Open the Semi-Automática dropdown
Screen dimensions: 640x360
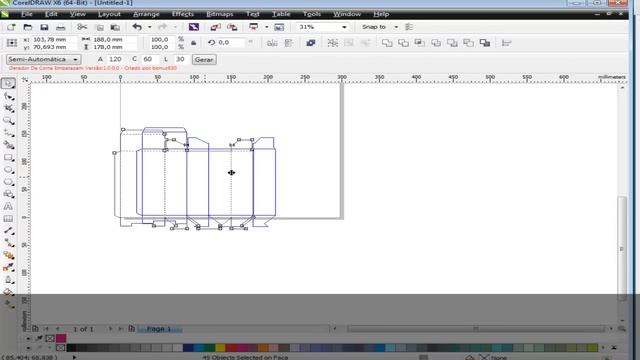click(44, 59)
